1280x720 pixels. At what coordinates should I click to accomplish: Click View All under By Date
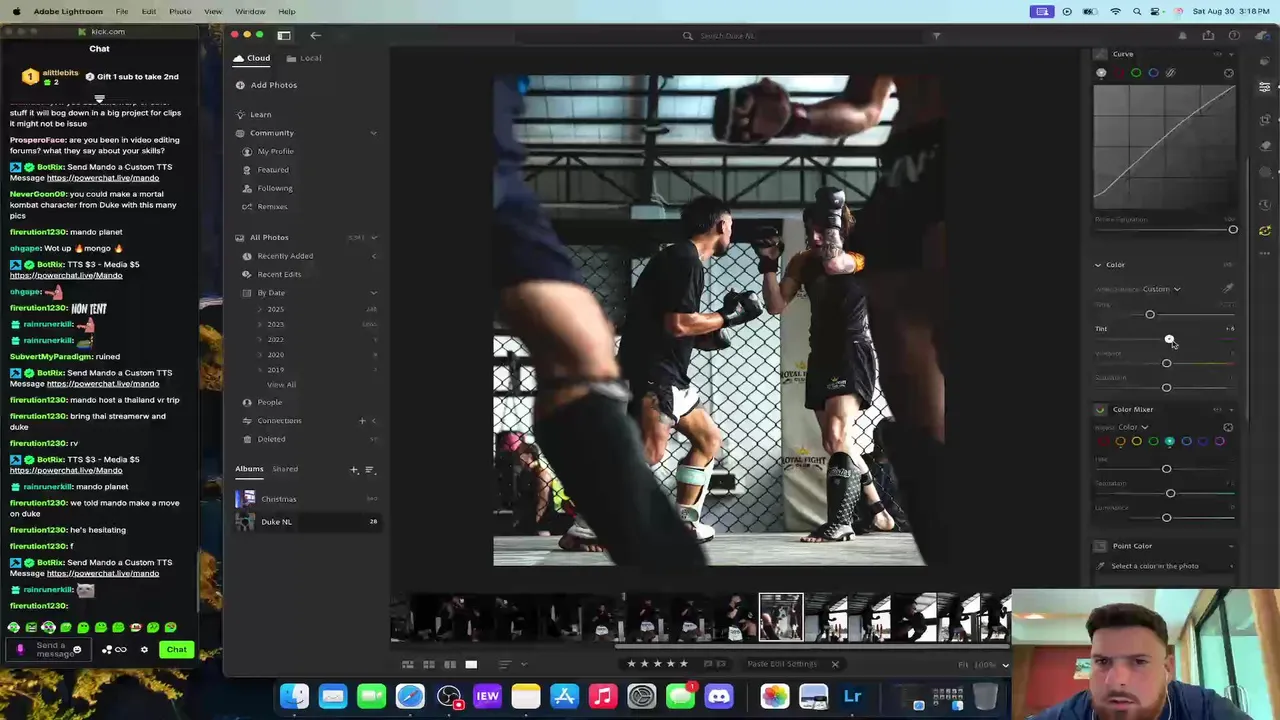click(281, 385)
